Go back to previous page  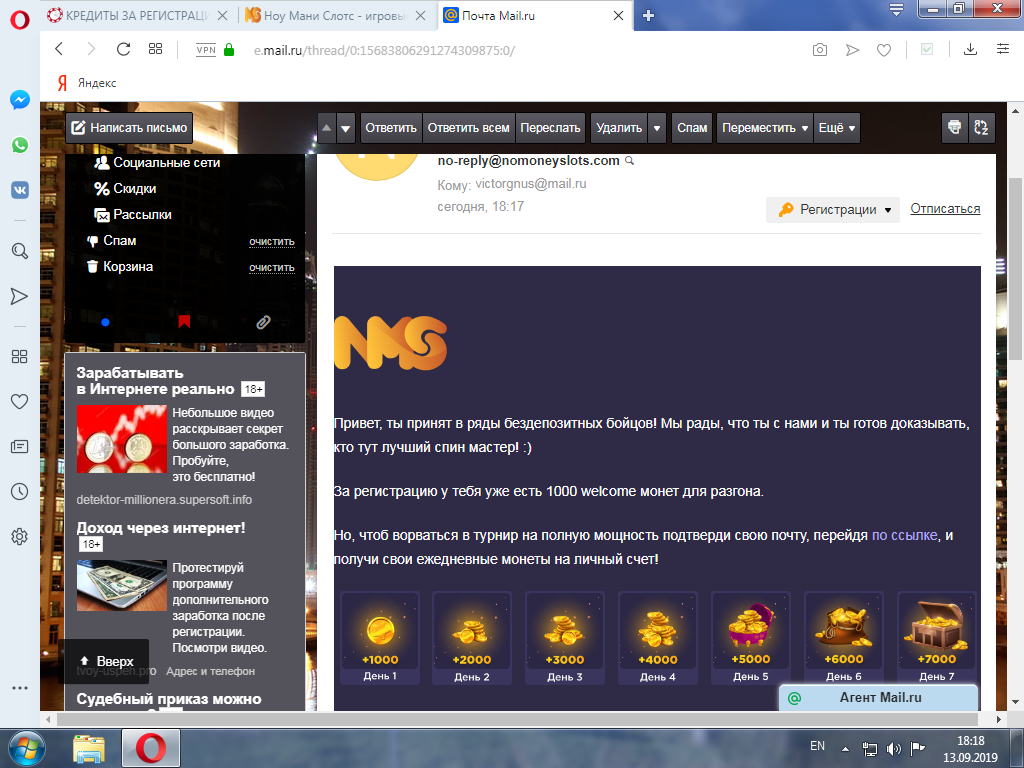(x=59, y=49)
